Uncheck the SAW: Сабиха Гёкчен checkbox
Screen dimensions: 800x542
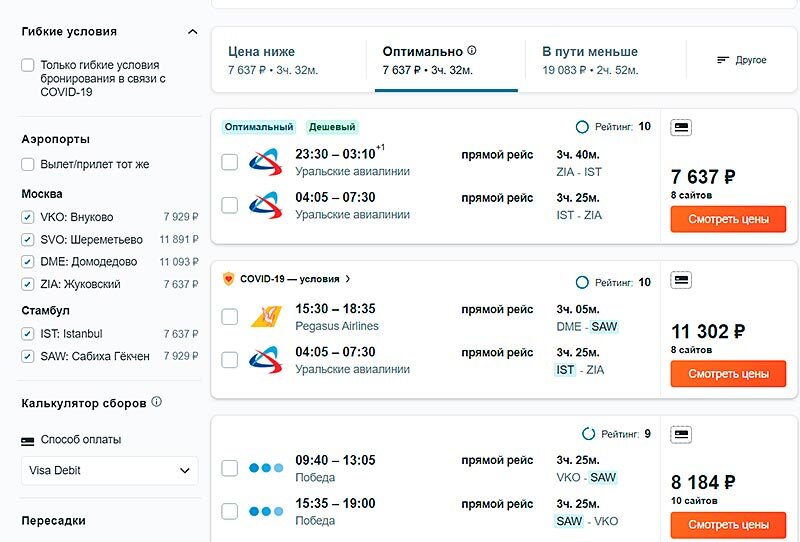(28, 356)
